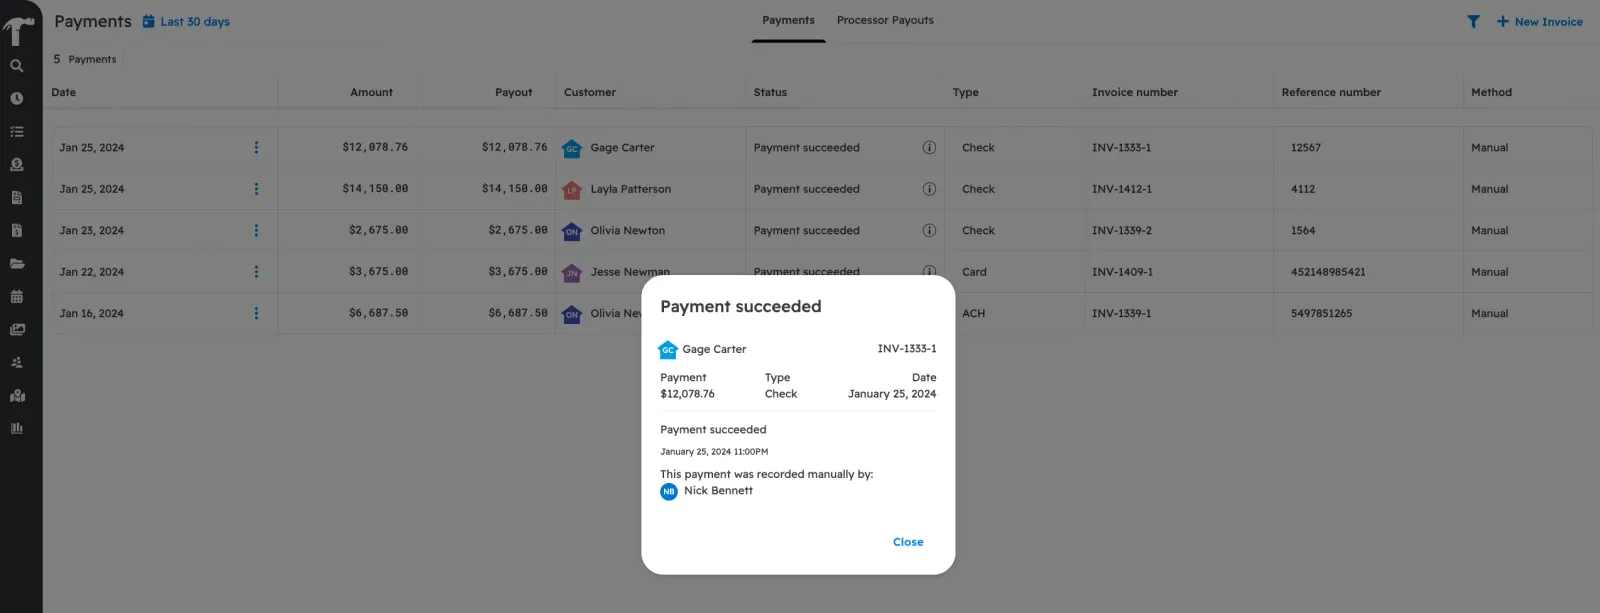Click the Customer column header
1600x613 pixels.
(590, 92)
